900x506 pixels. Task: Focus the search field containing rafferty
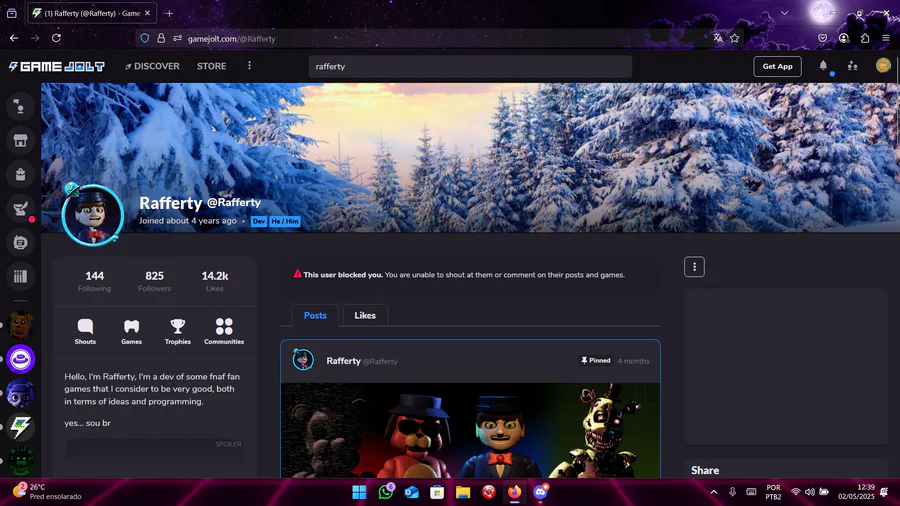pyautogui.click(x=470, y=67)
